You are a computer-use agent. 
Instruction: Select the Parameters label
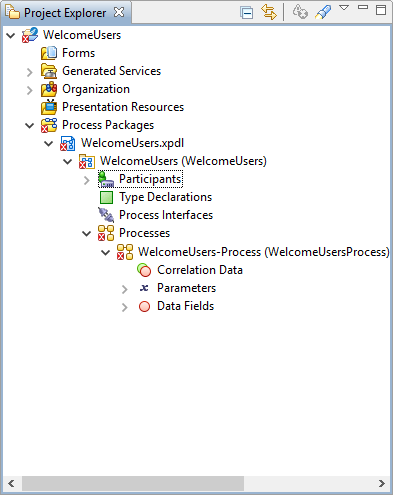coord(187,288)
